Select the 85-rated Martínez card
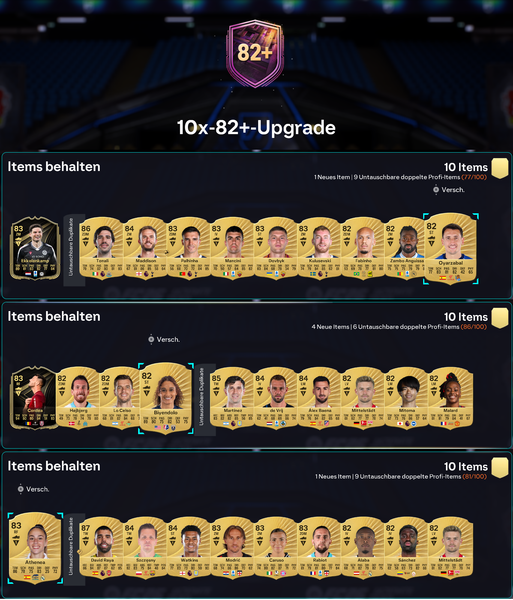The width and height of the screenshot is (513, 600). (x=232, y=398)
